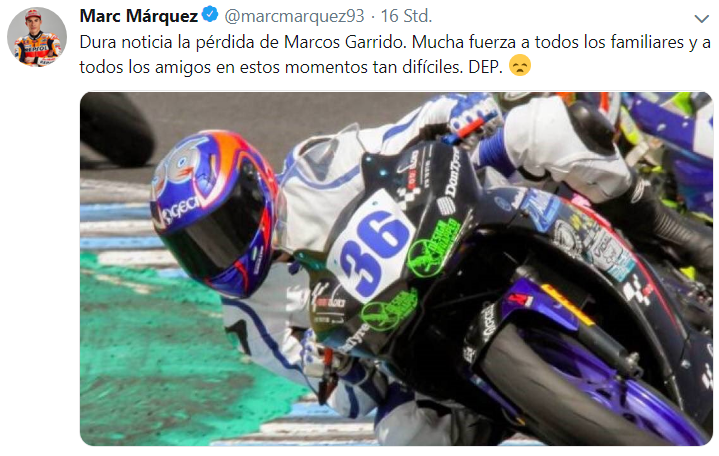Image resolution: width=719 pixels, height=456 pixels.
Task: Click the rider's white glove in photo
Action: [475, 118]
